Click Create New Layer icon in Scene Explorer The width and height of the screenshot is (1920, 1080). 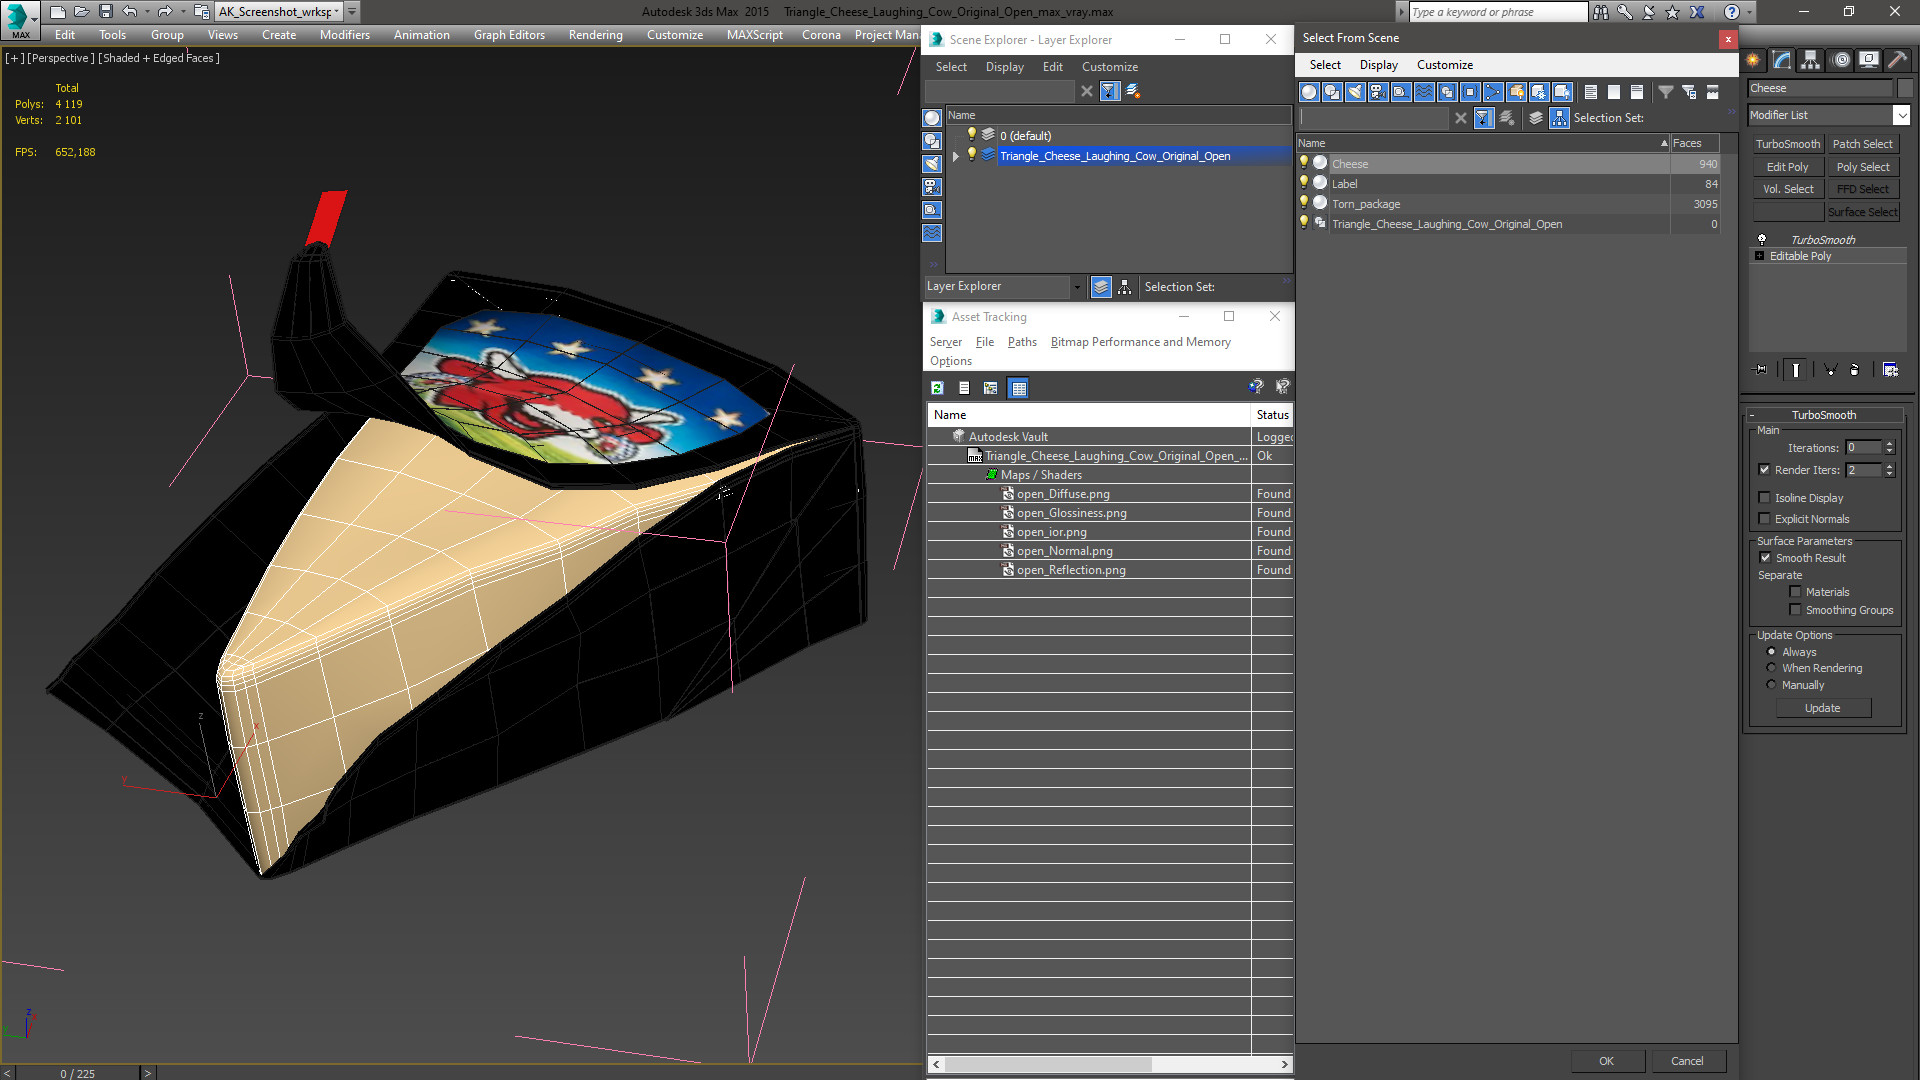[x=1133, y=91]
